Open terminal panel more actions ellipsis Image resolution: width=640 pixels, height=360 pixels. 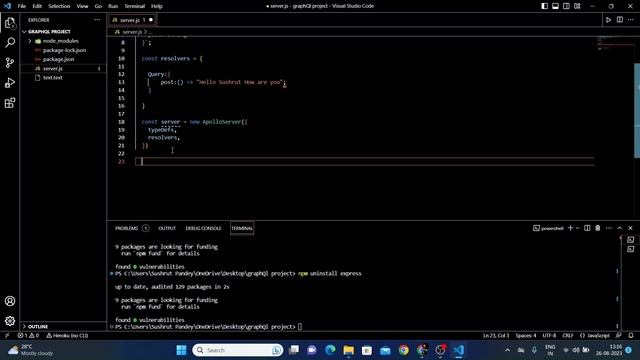tap(609, 228)
